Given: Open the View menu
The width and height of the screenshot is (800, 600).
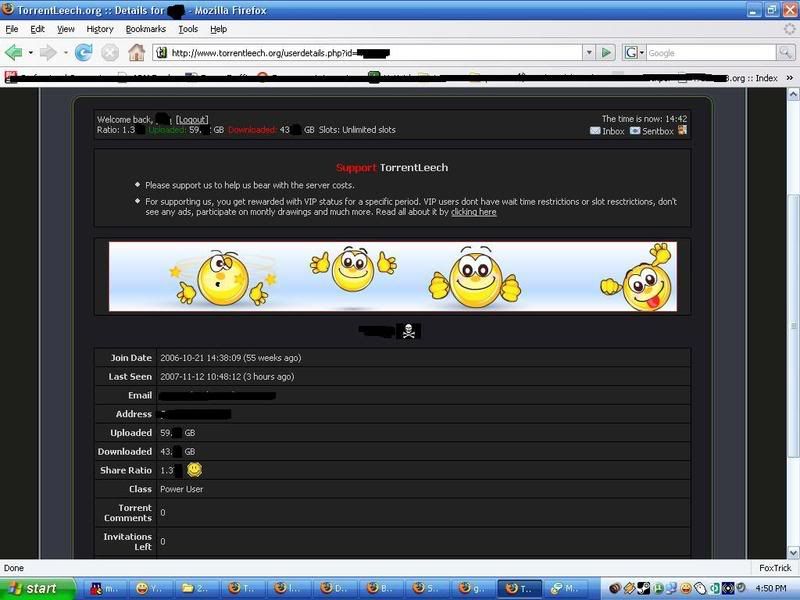Looking at the screenshot, I should (65, 29).
